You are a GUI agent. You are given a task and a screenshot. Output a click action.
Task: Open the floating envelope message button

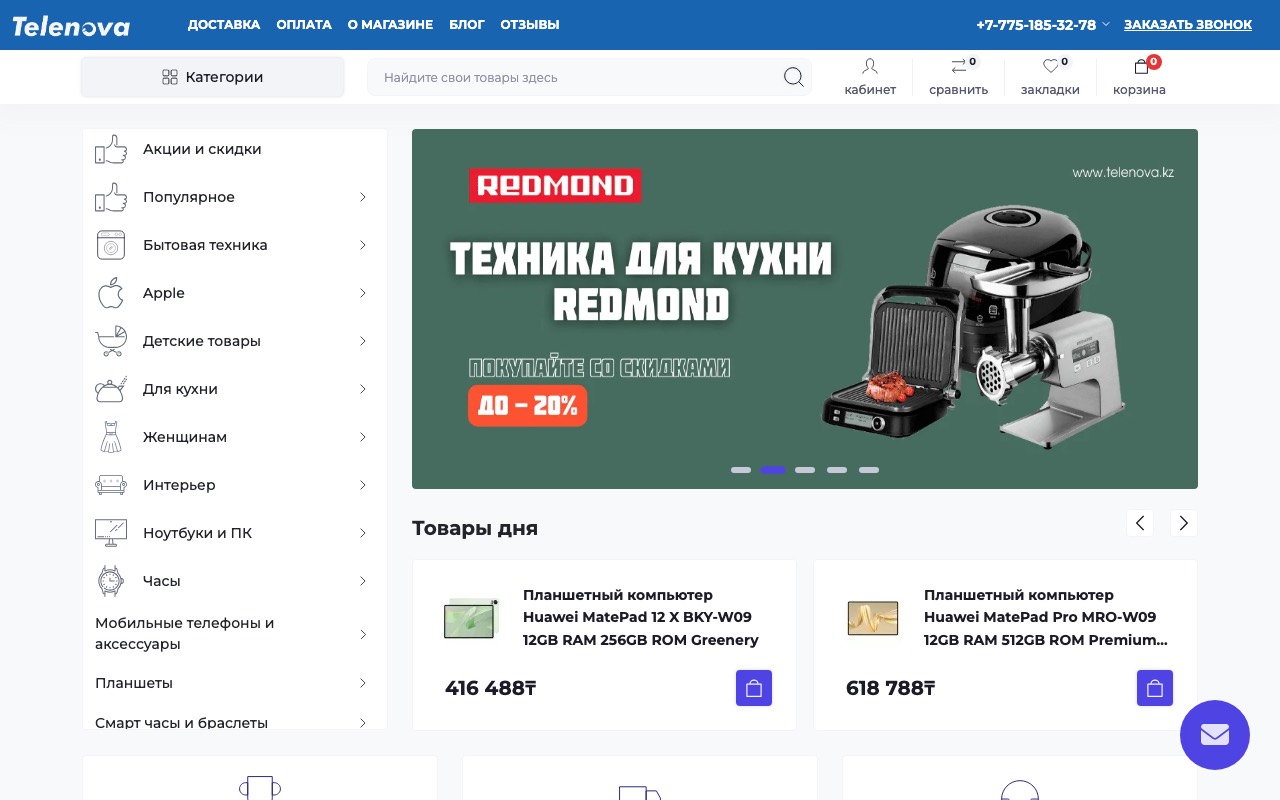[1215, 735]
